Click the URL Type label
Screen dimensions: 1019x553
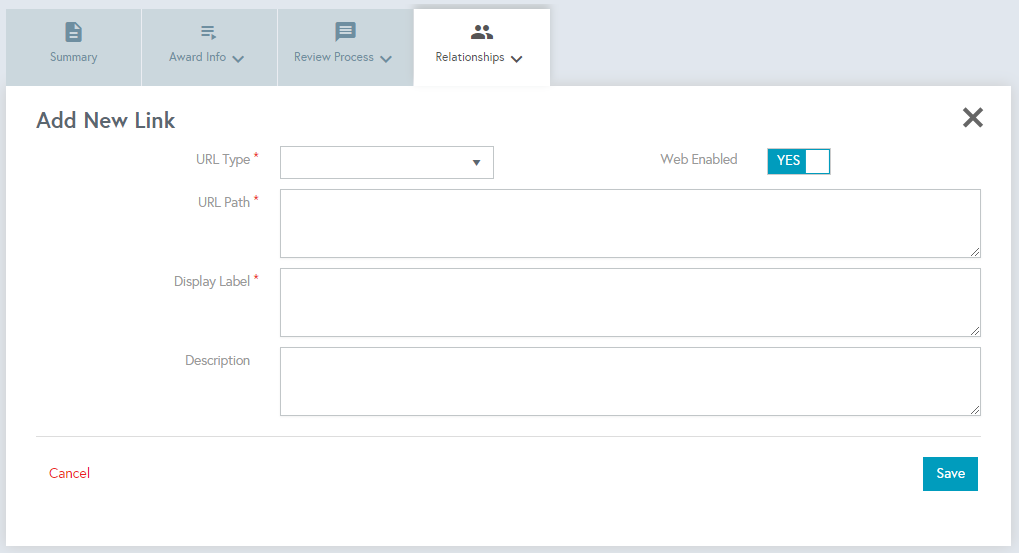223,160
